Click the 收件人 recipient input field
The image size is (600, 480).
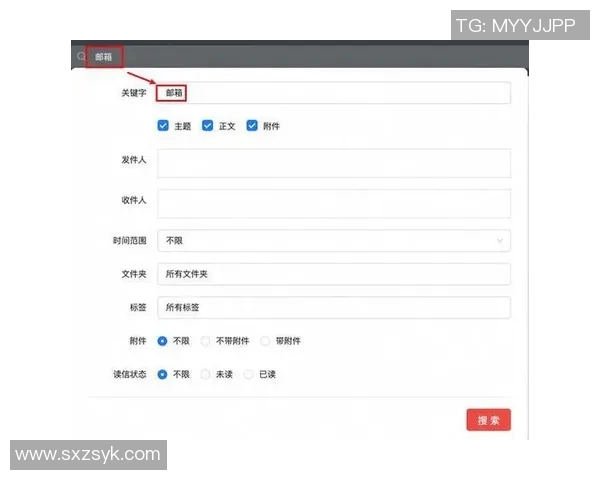(x=333, y=203)
